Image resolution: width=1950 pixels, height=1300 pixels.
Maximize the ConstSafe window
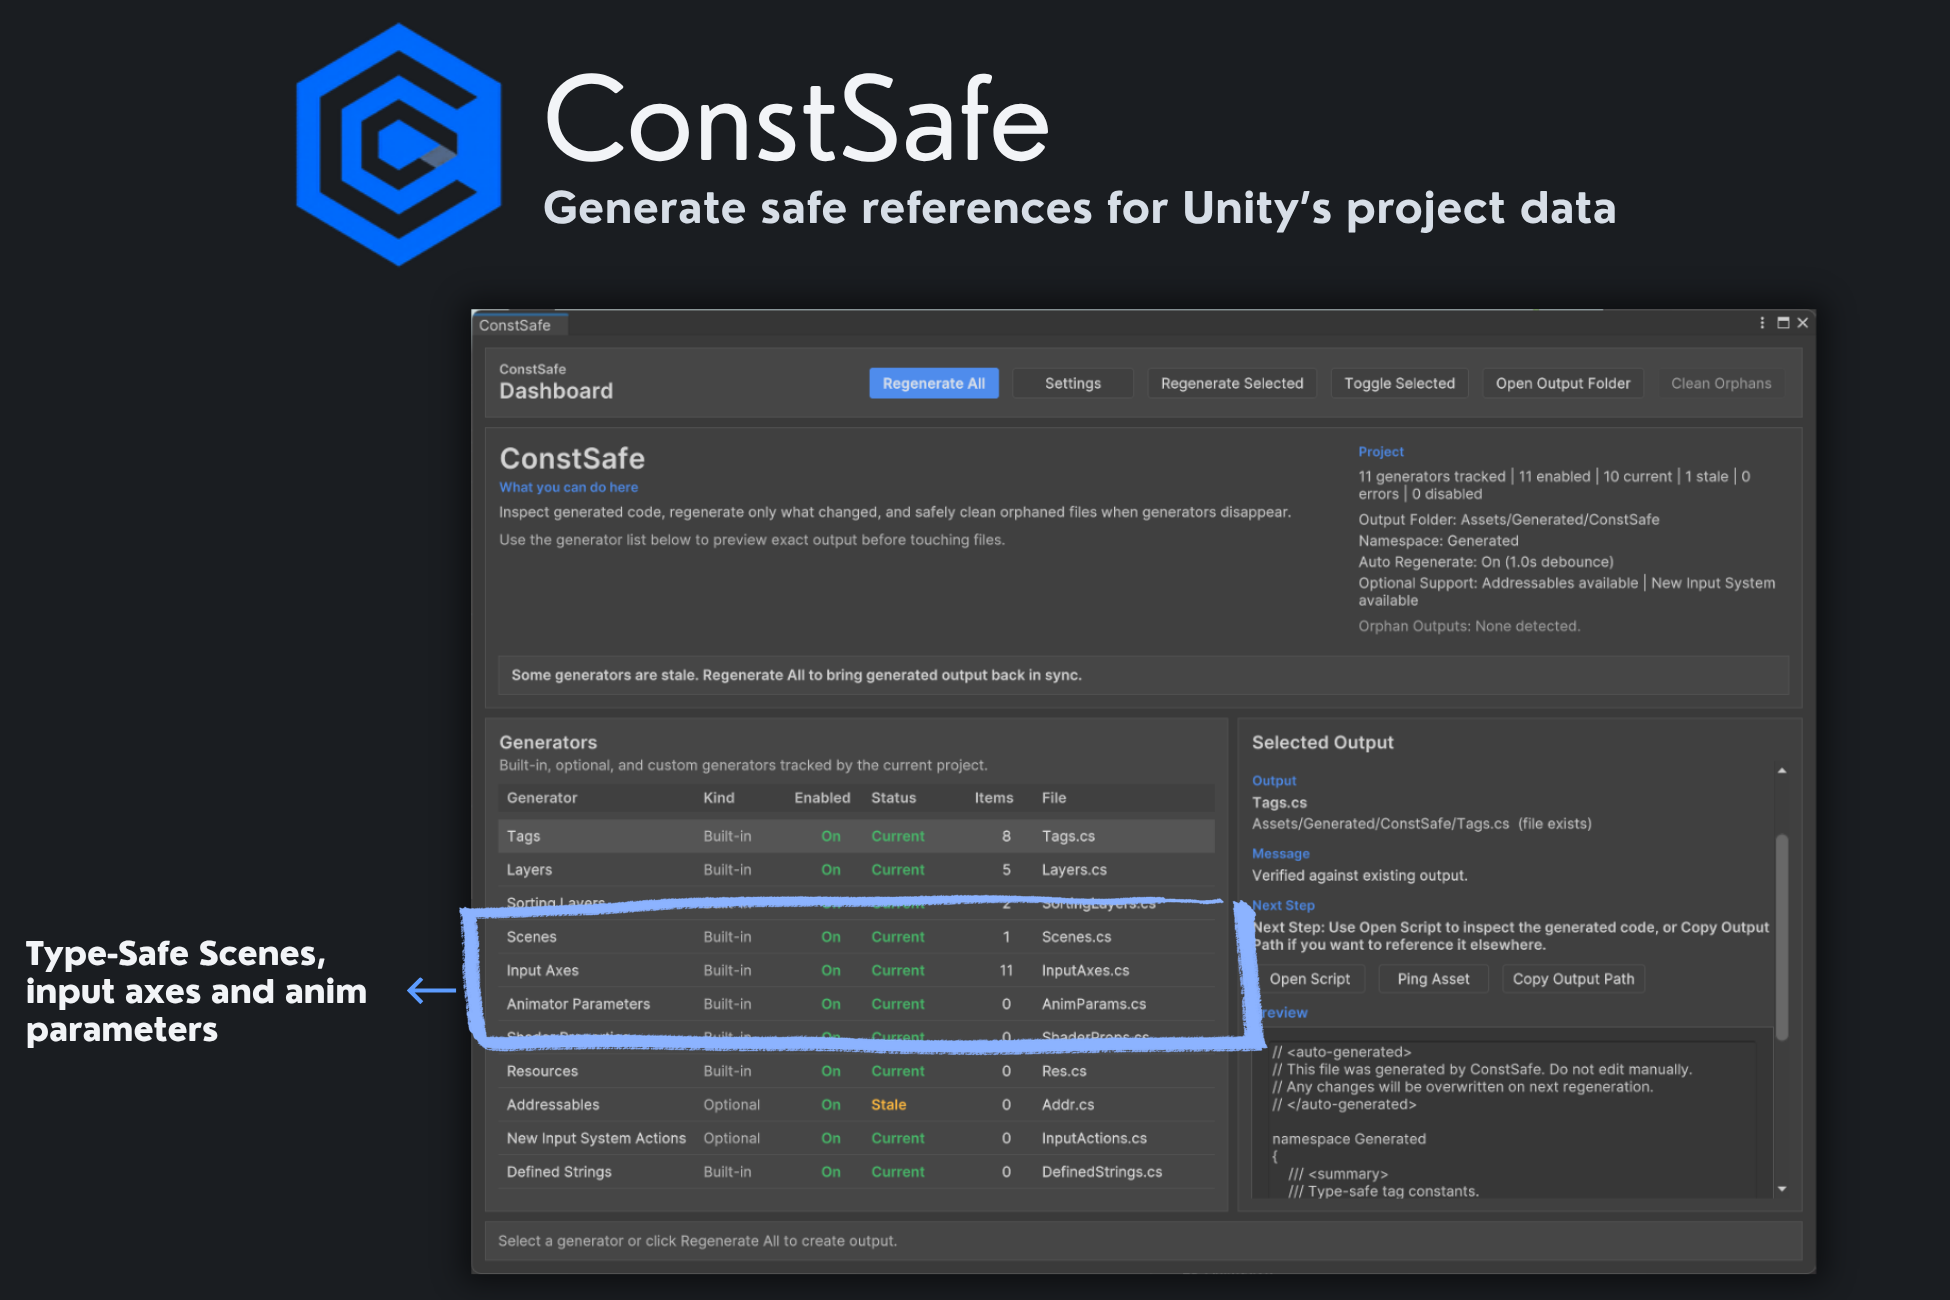(x=1783, y=323)
